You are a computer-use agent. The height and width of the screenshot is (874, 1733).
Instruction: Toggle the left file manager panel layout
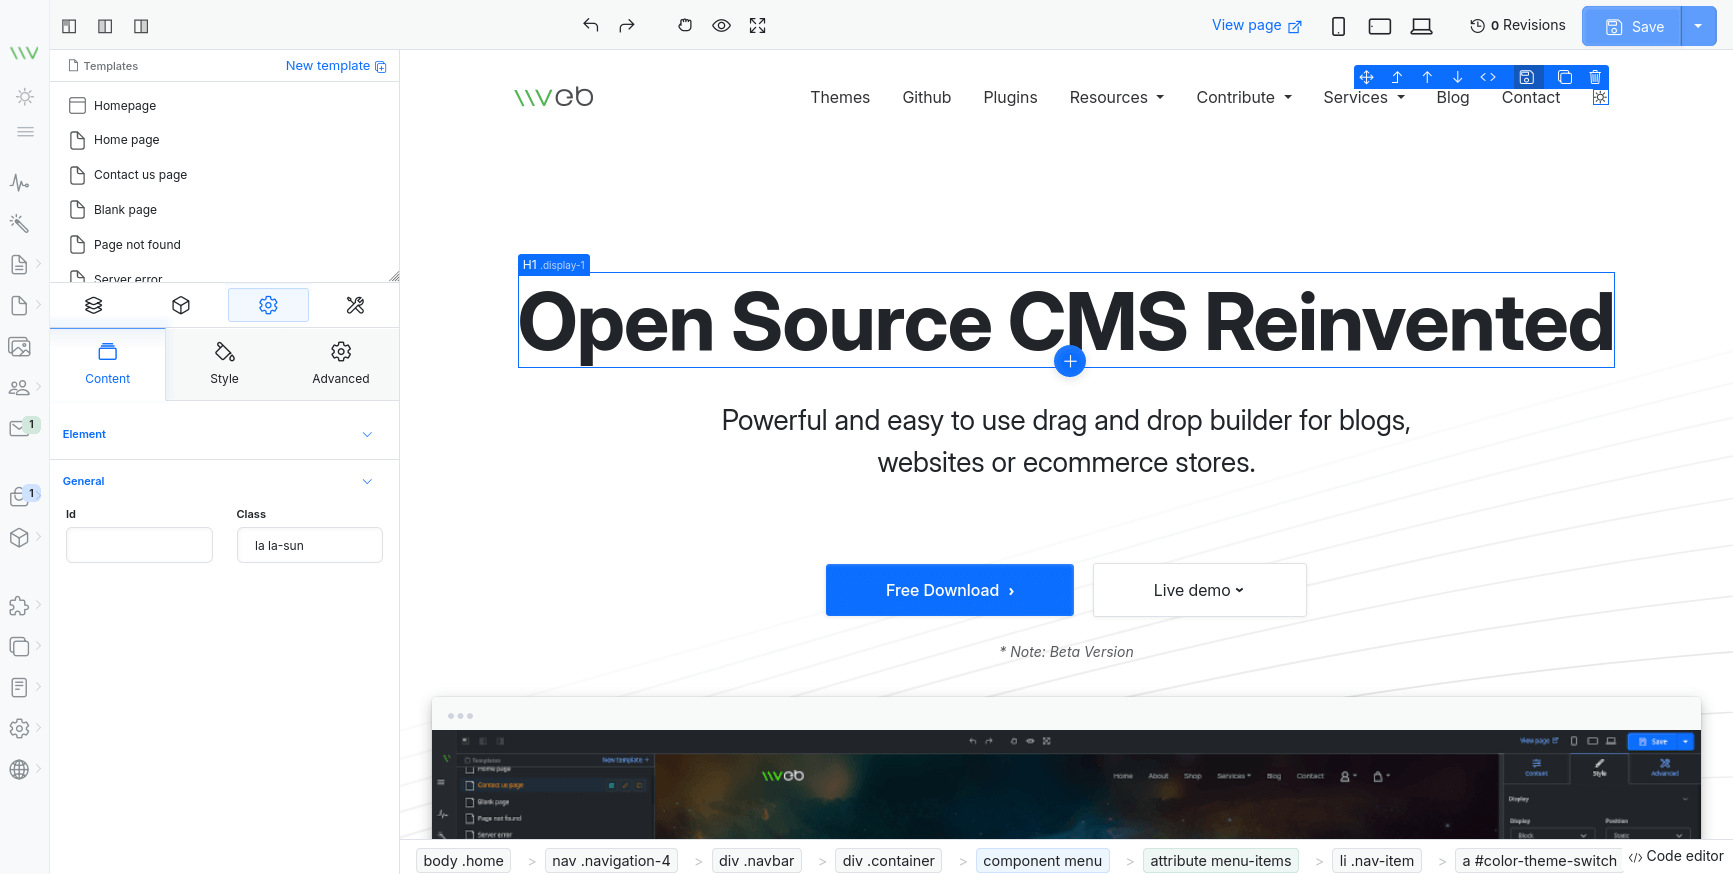(69, 26)
